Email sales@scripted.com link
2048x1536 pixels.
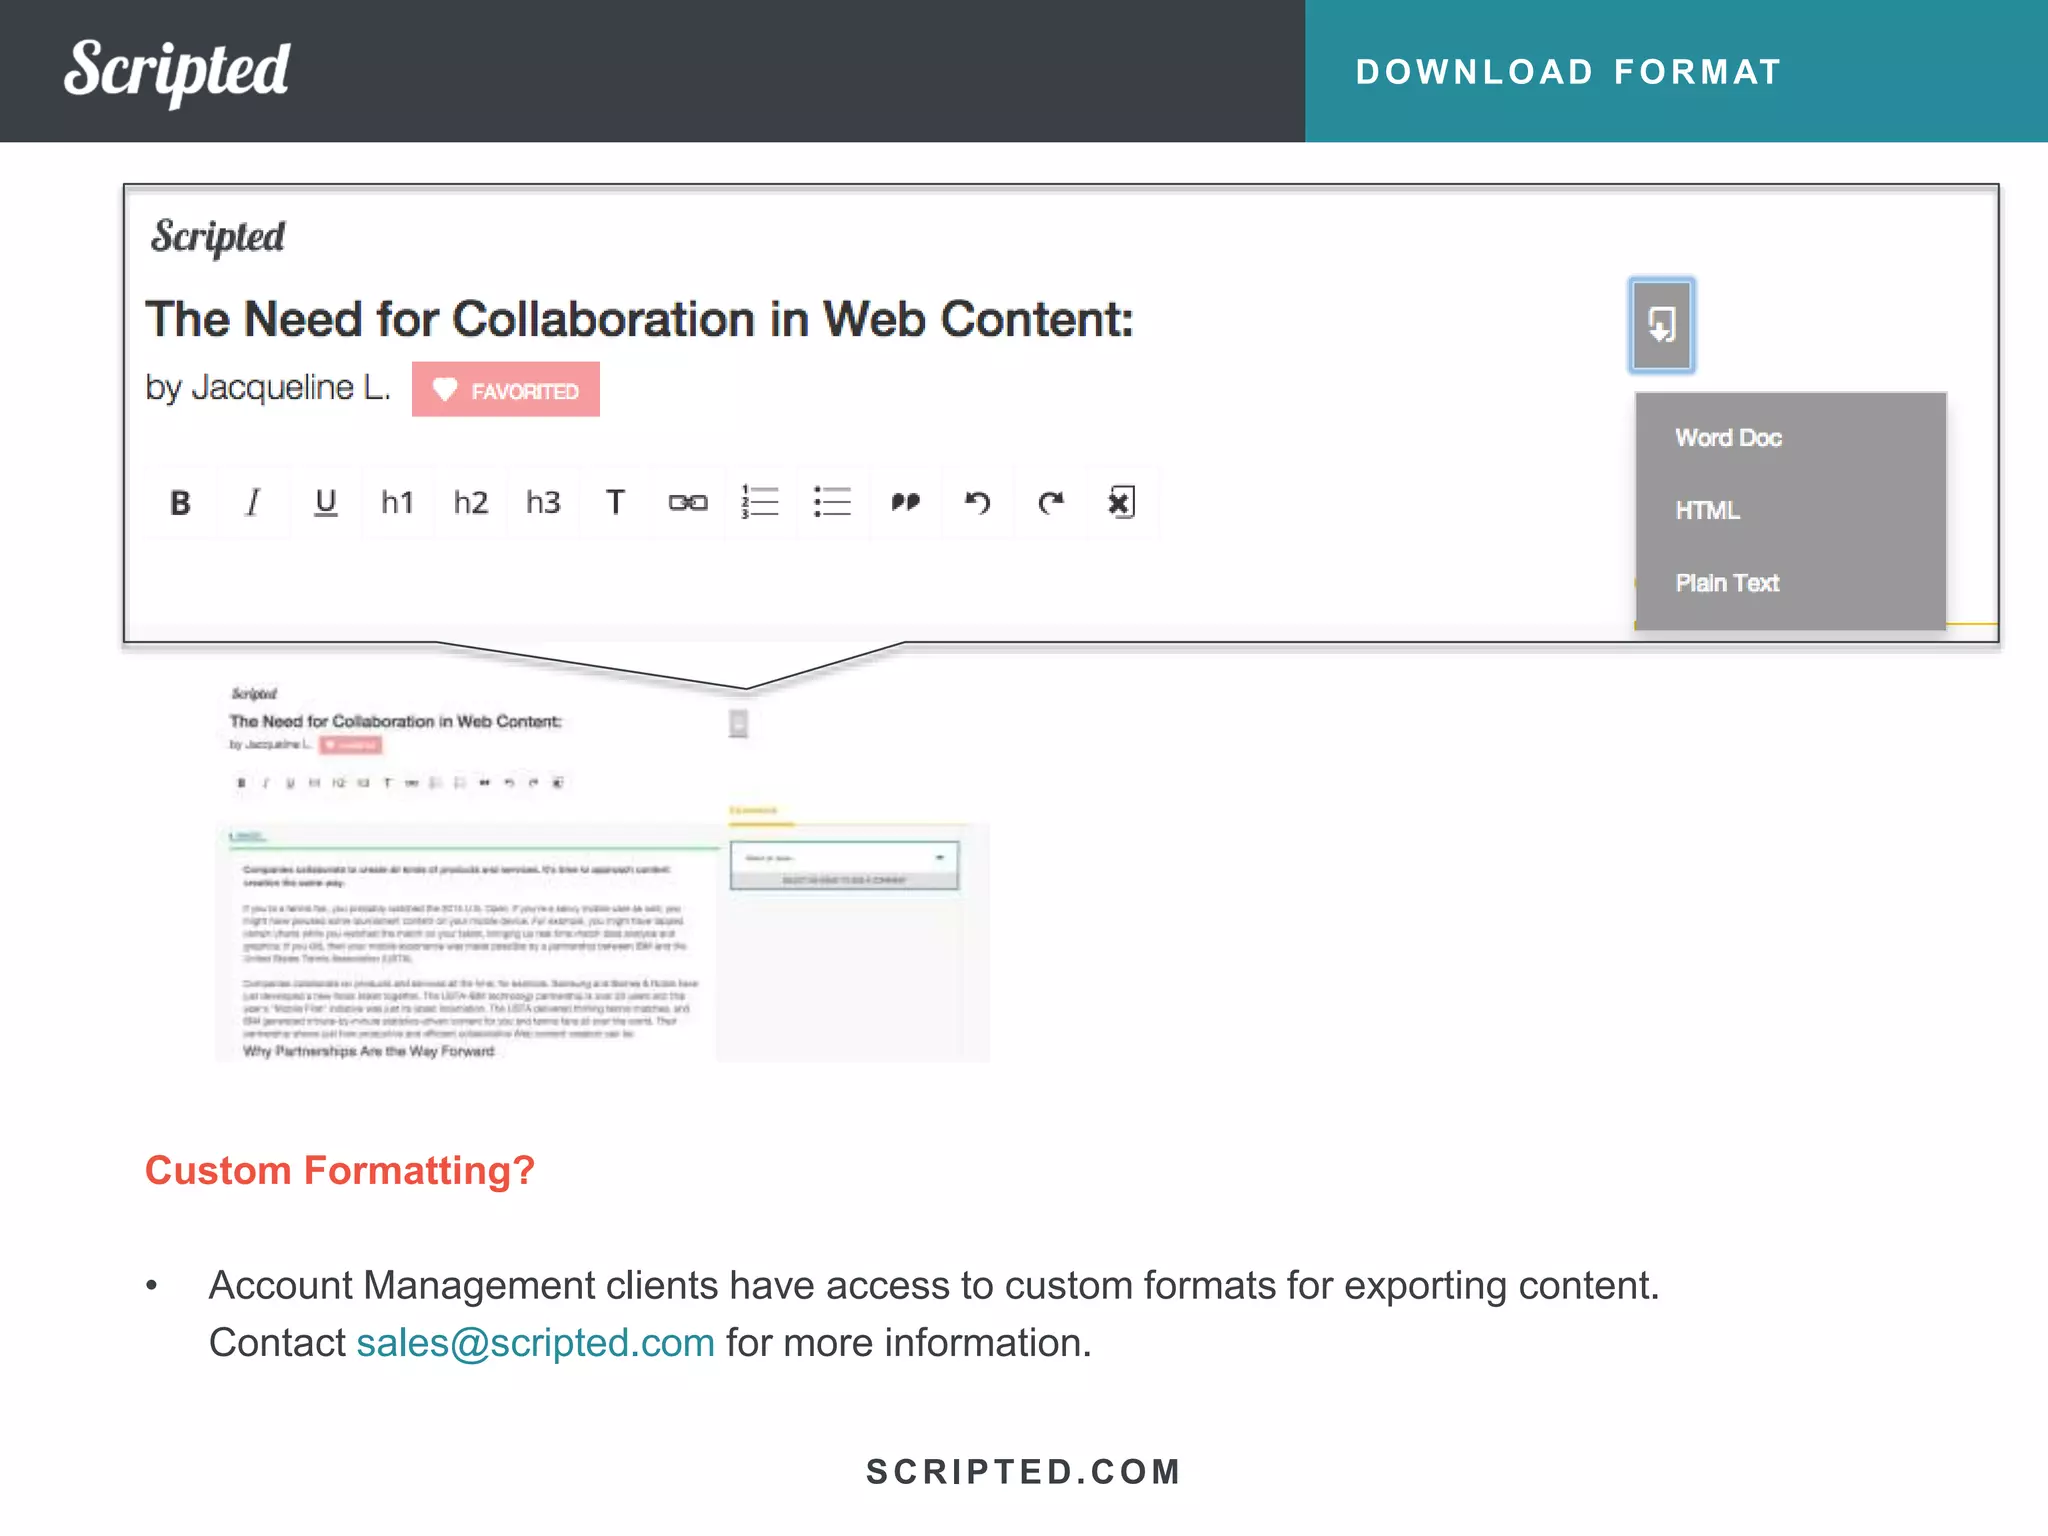(x=536, y=1343)
